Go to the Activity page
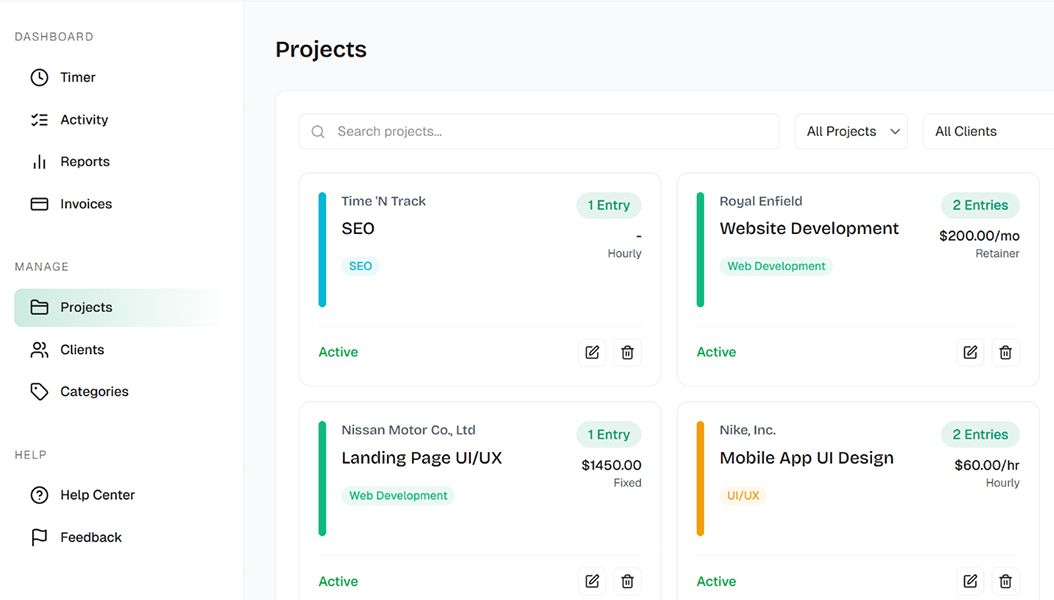 pyautogui.click(x=83, y=120)
